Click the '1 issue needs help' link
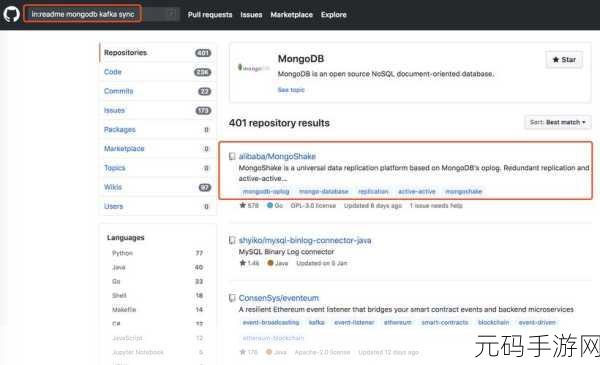The height and width of the screenshot is (365, 600). click(x=436, y=205)
